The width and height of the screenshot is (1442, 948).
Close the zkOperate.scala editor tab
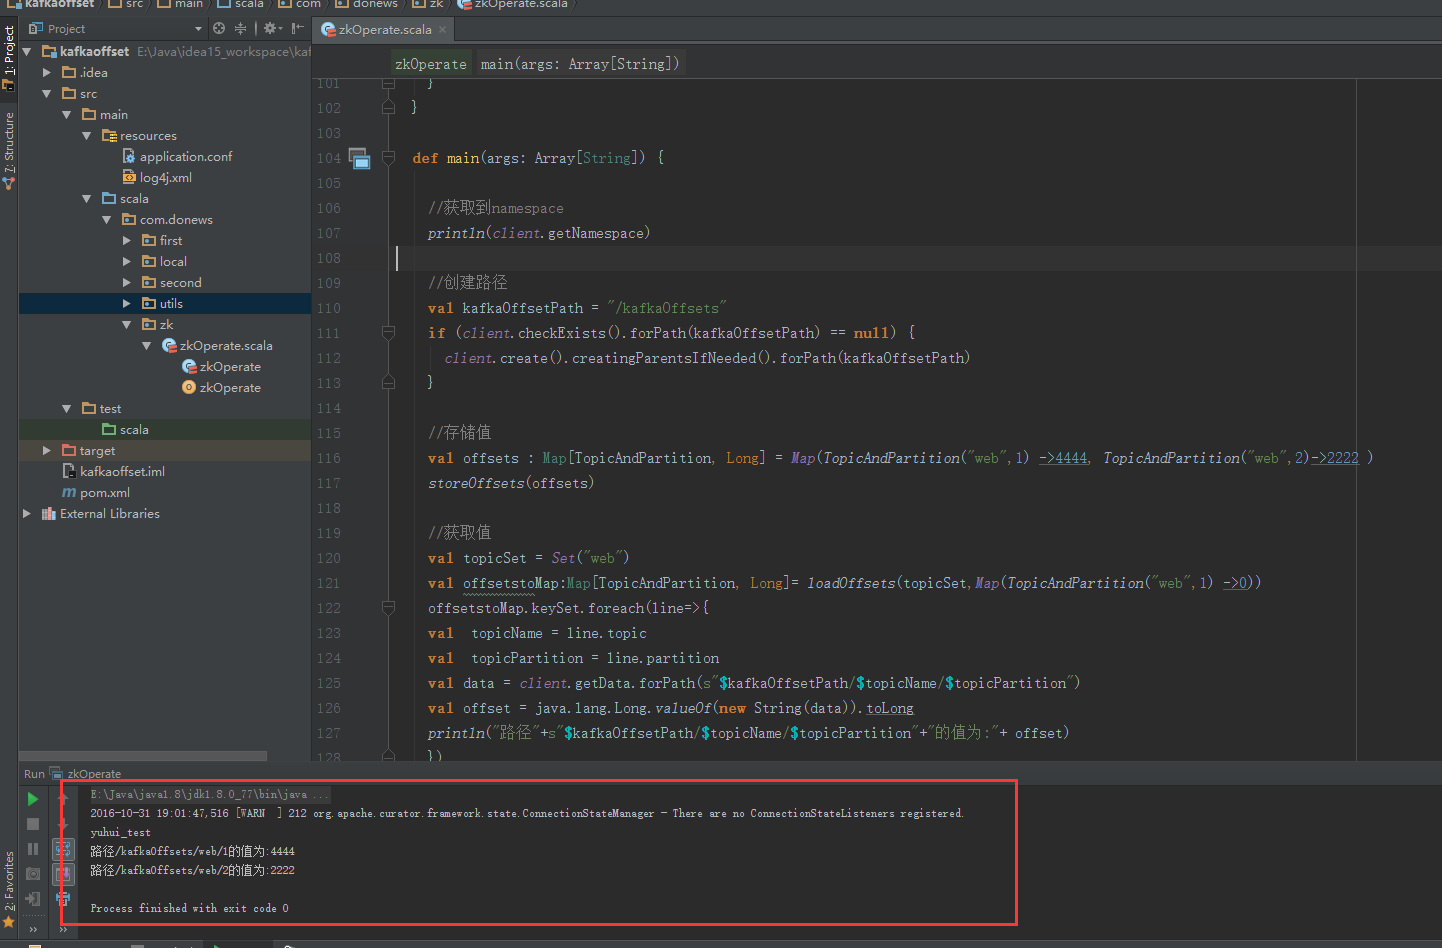point(443,29)
